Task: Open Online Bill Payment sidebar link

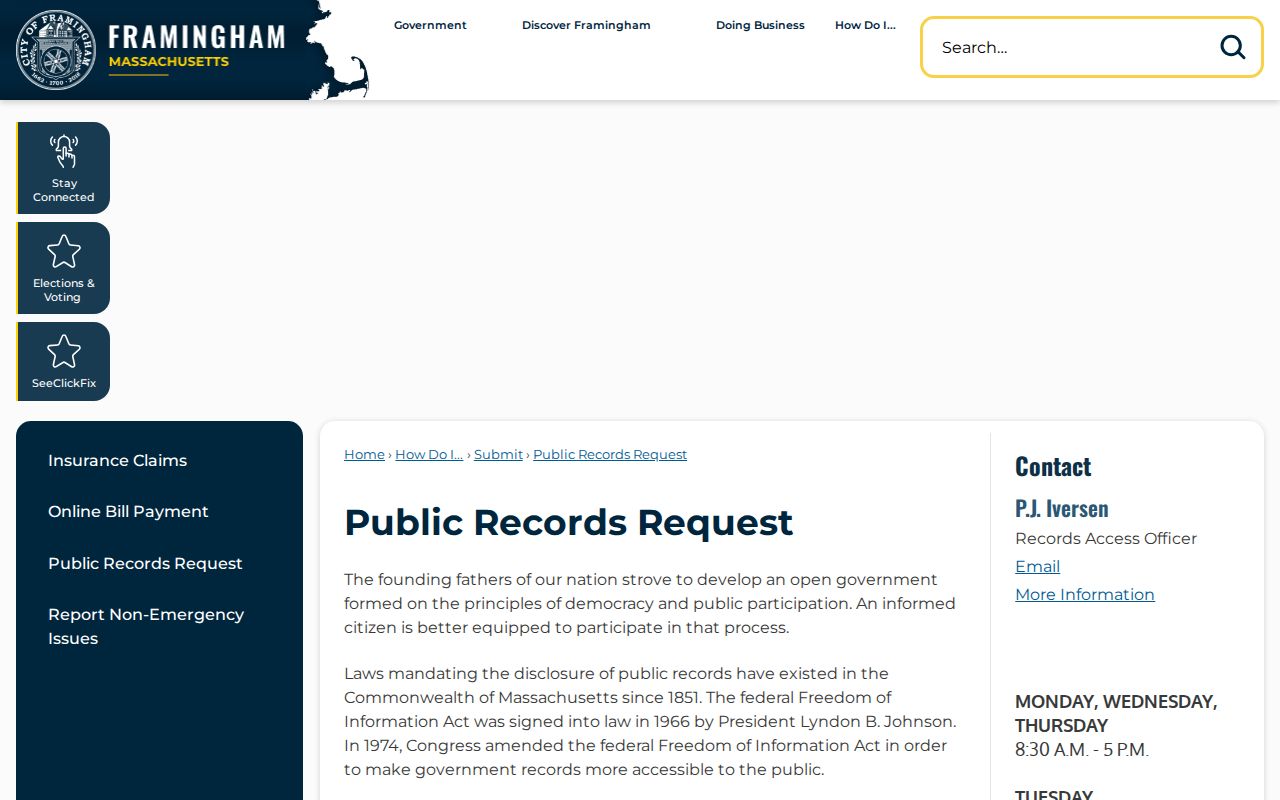Action: coord(128,511)
